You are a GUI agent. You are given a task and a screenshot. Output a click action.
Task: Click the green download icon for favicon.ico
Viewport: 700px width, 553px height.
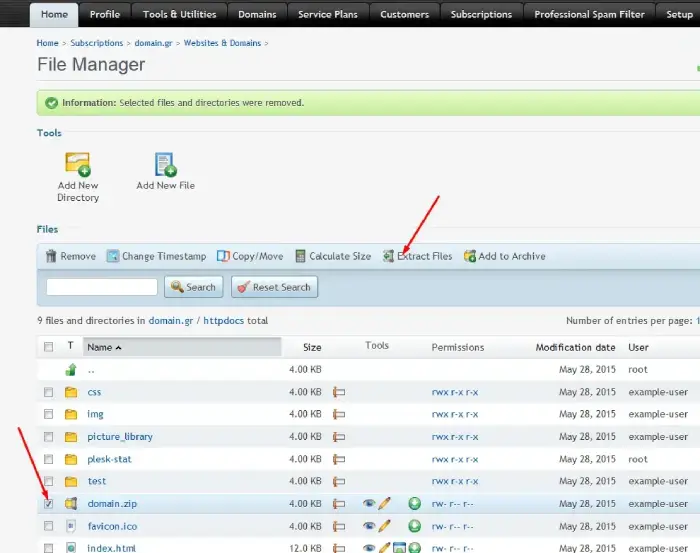(414, 526)
